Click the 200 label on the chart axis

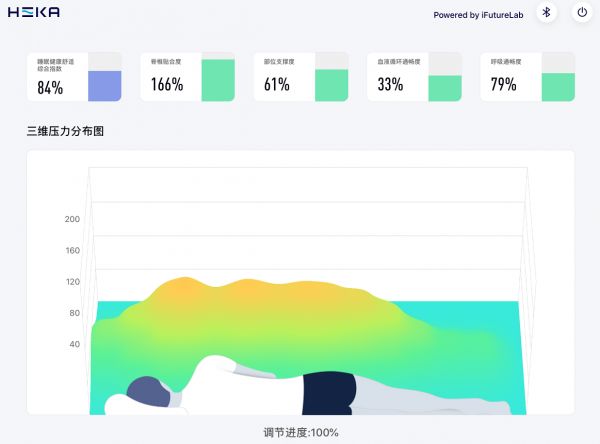click(72, 219)
